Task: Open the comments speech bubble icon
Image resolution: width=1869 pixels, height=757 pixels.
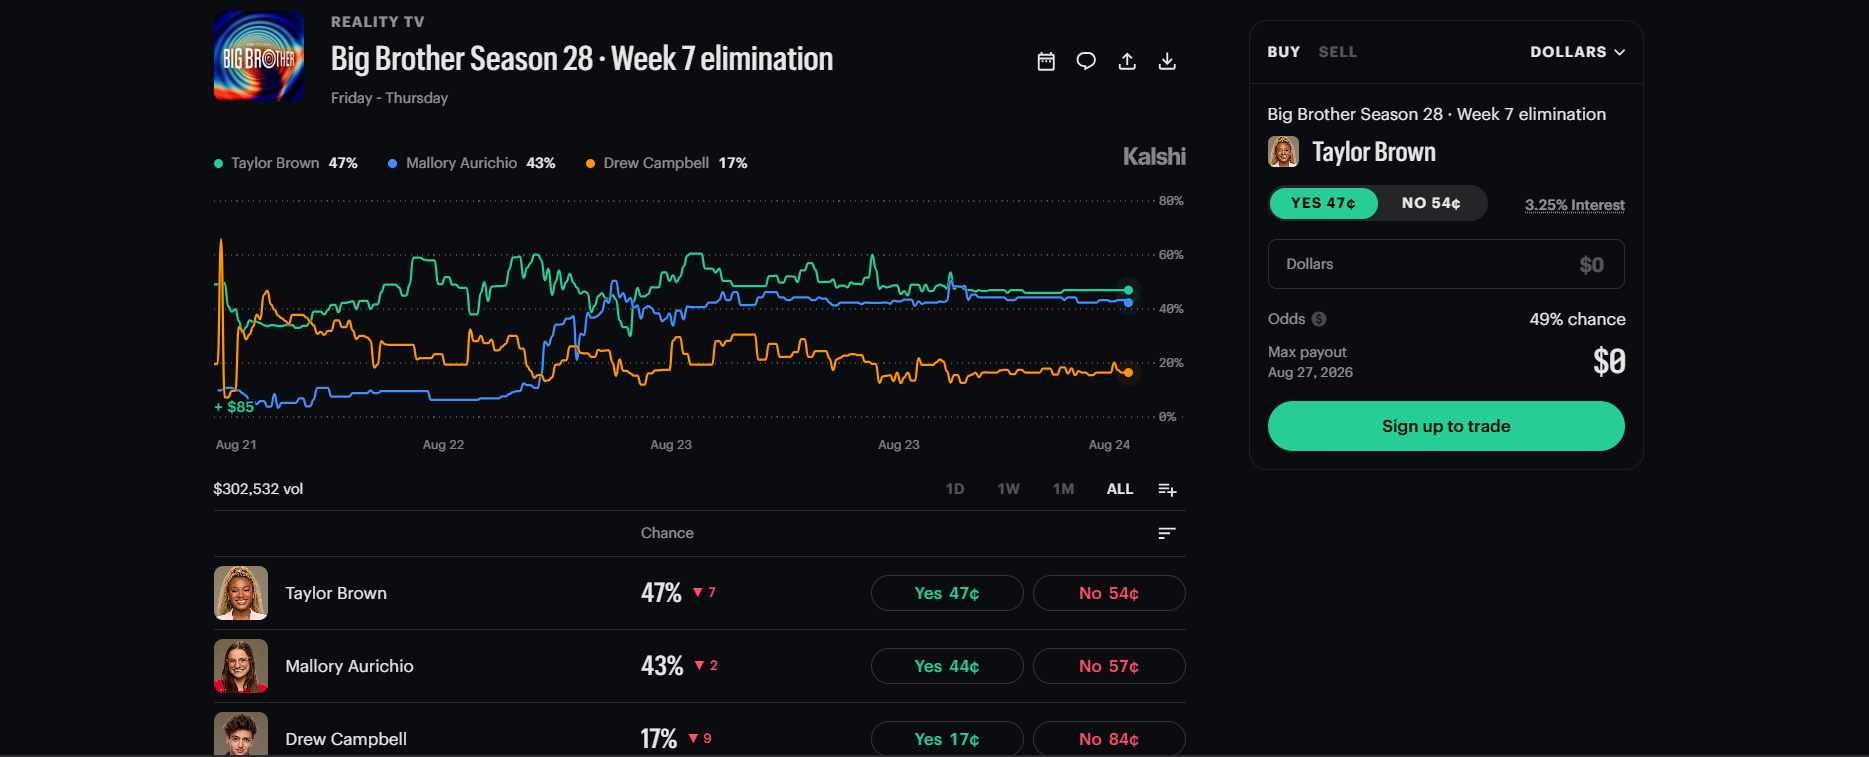Action: tap(1086, 62)
